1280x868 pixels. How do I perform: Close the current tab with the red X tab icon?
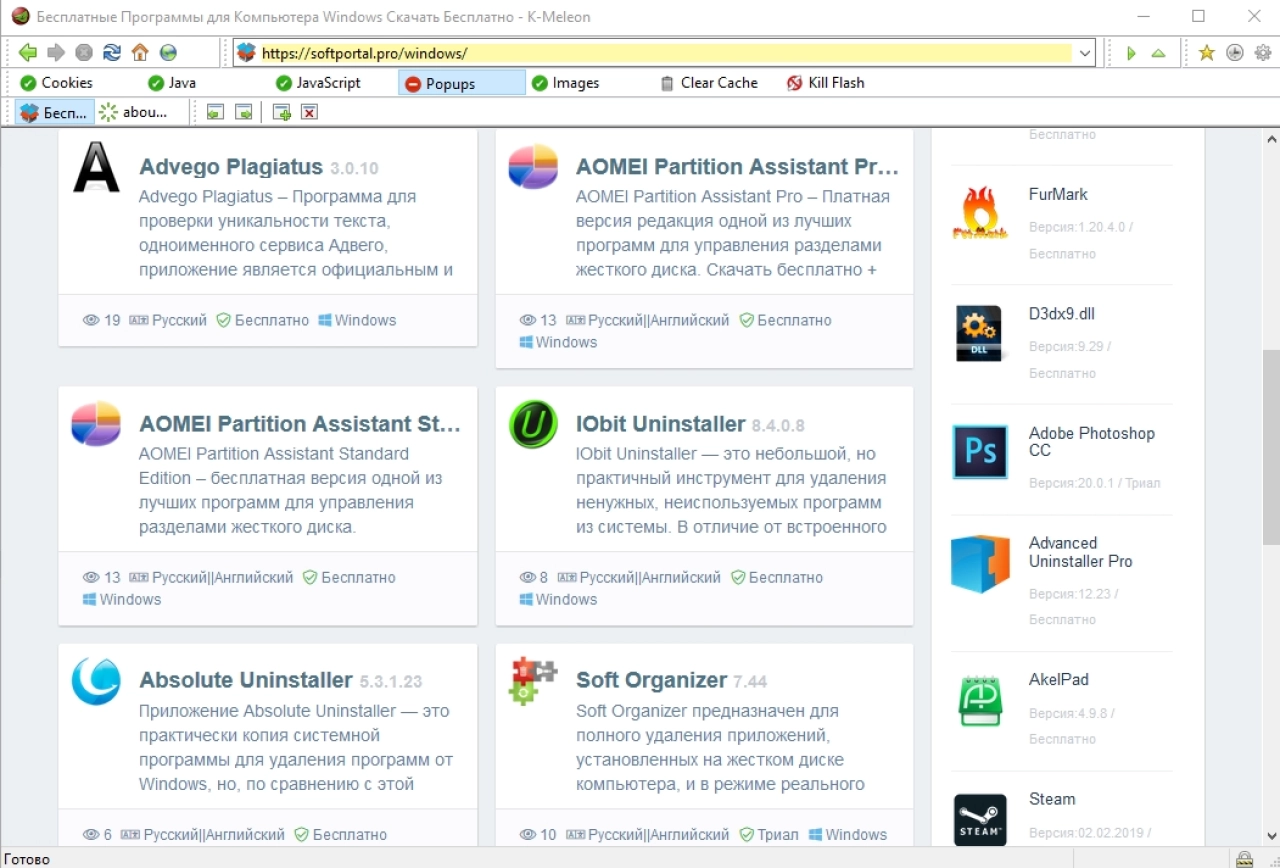pos(310,112)
